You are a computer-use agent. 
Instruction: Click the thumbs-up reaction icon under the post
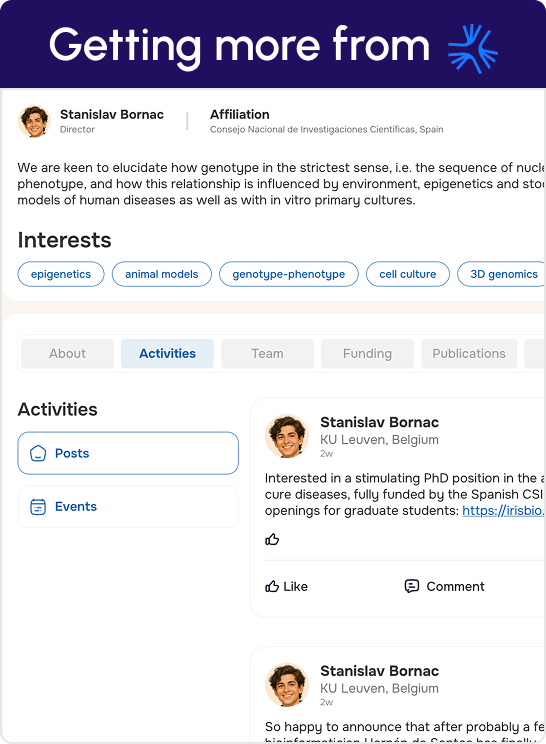[272, 539]
